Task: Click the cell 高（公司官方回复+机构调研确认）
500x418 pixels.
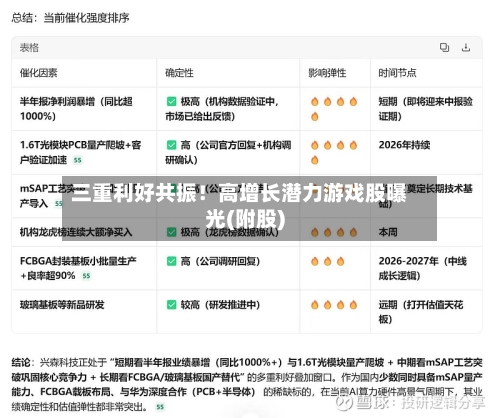Action: pyautogui.click(x=228, y=152)
